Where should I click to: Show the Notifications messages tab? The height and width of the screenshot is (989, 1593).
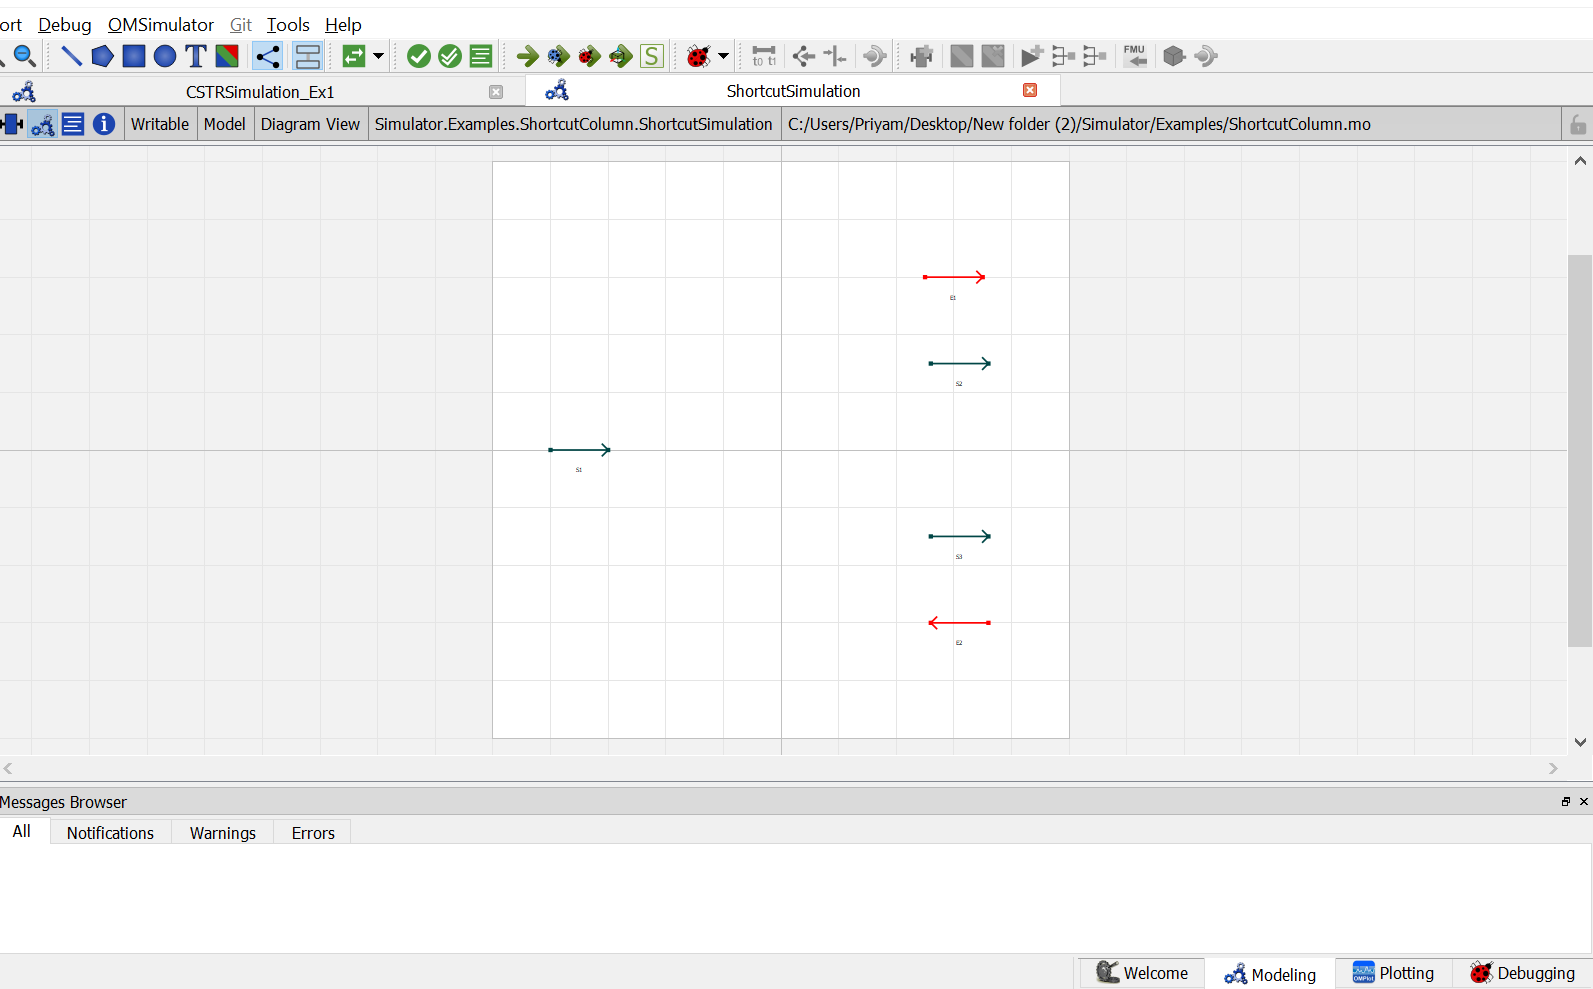110,833
